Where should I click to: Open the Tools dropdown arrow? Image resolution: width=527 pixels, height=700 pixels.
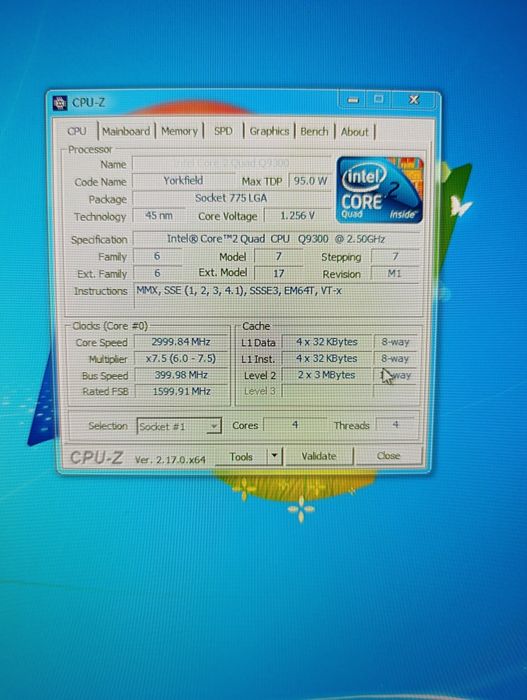[274, 456]
